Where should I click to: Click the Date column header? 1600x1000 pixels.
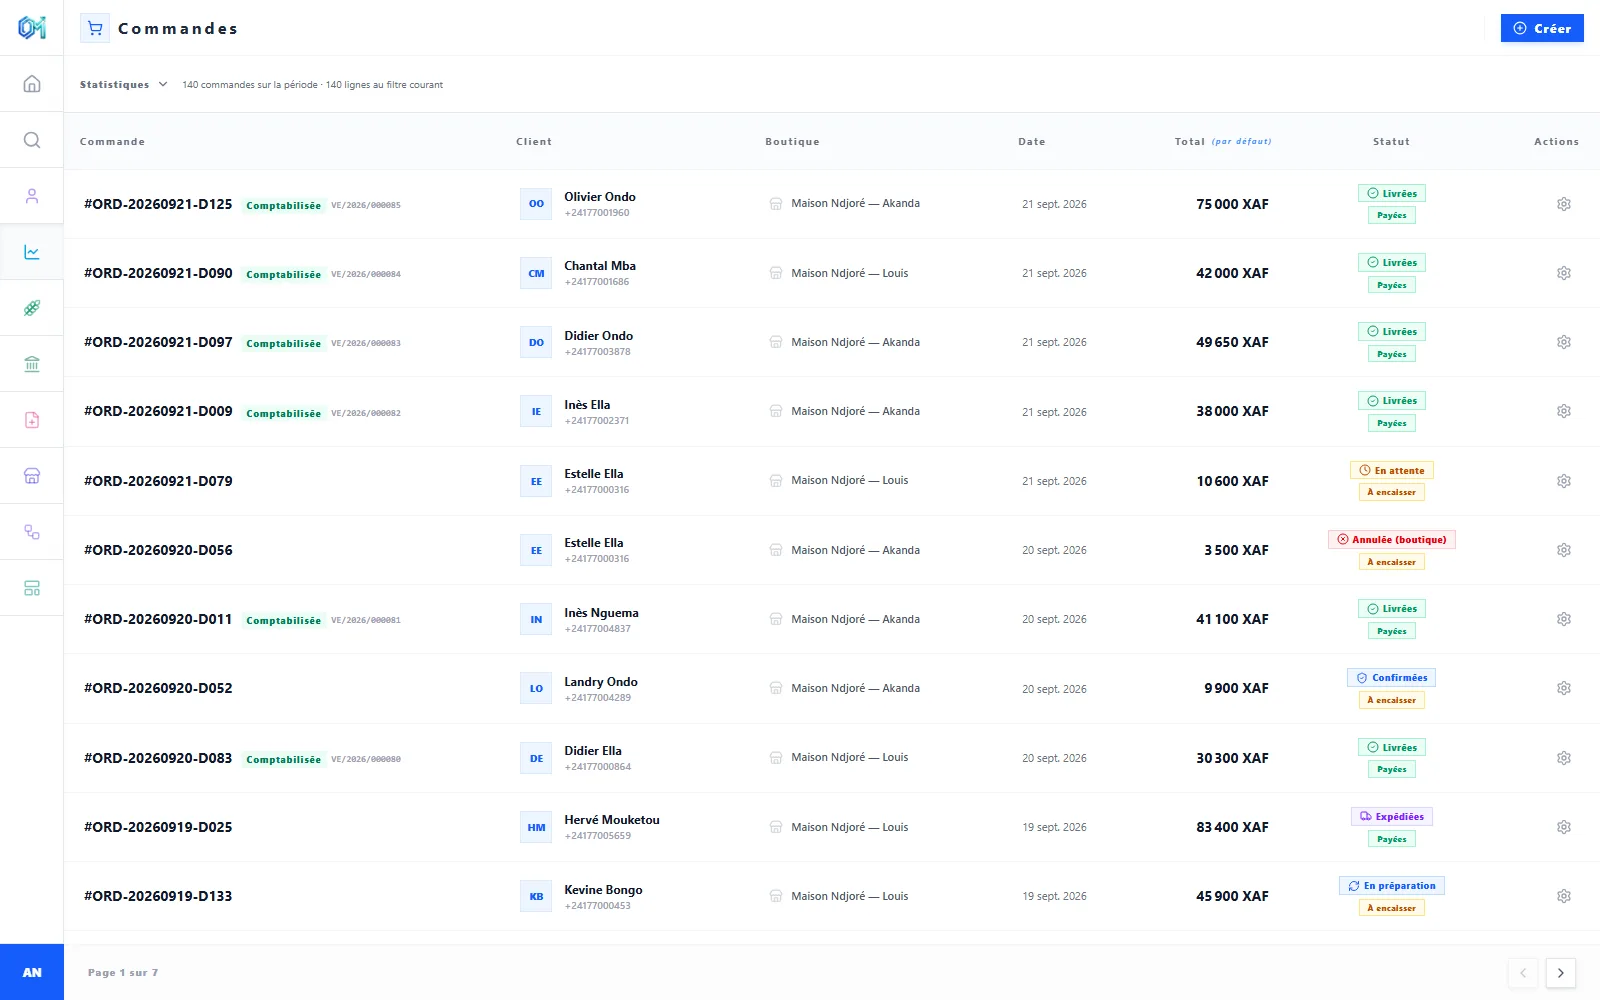click(x=1032, y=142)
